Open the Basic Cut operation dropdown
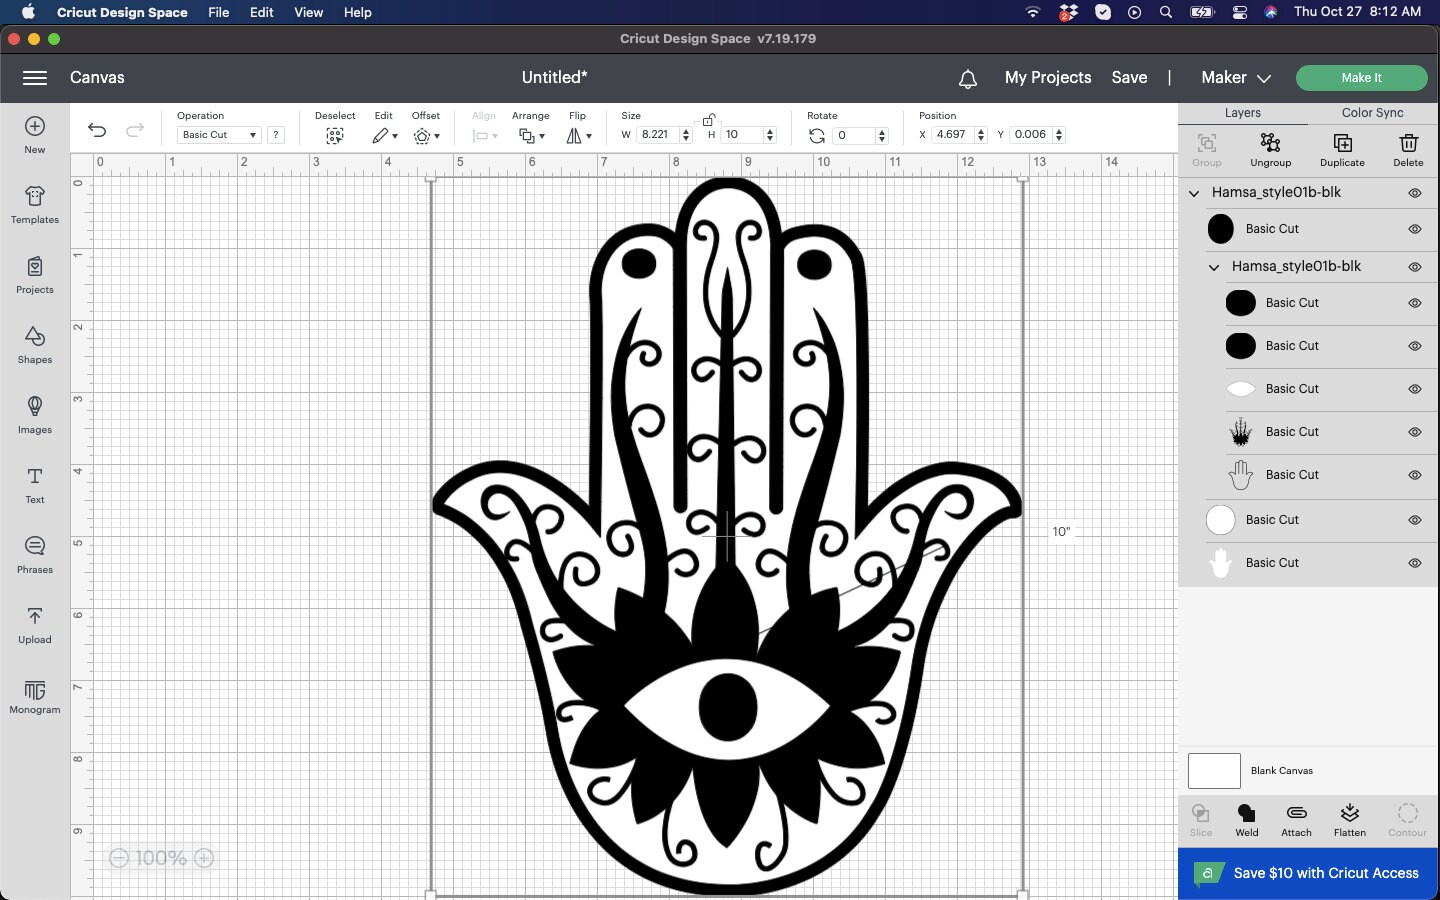This screenshot has height=900, width=1440. (x=218, y=135)
